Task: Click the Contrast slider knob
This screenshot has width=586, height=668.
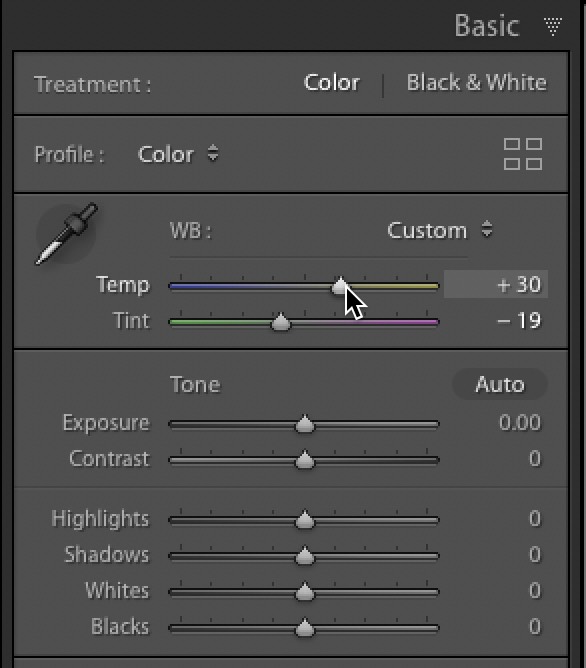Action: (304, 460)
